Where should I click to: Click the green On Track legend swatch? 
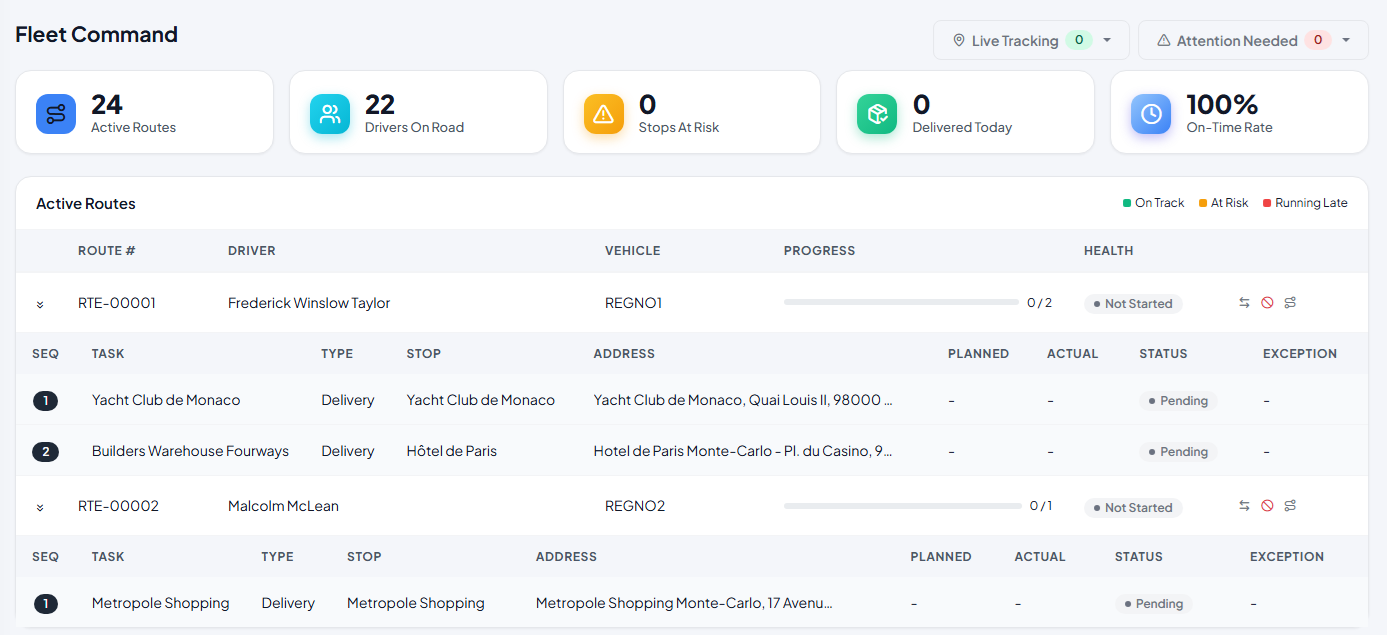(x=1127, y=203)
